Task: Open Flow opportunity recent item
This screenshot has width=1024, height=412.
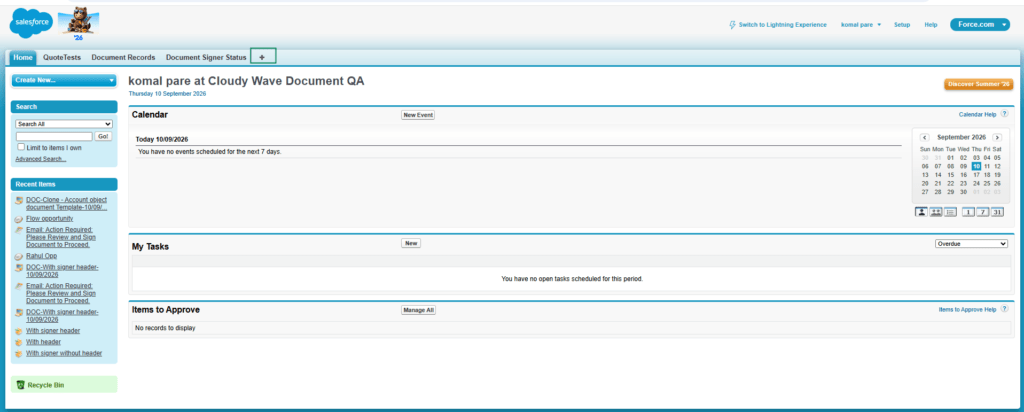Action: [50, 218]
